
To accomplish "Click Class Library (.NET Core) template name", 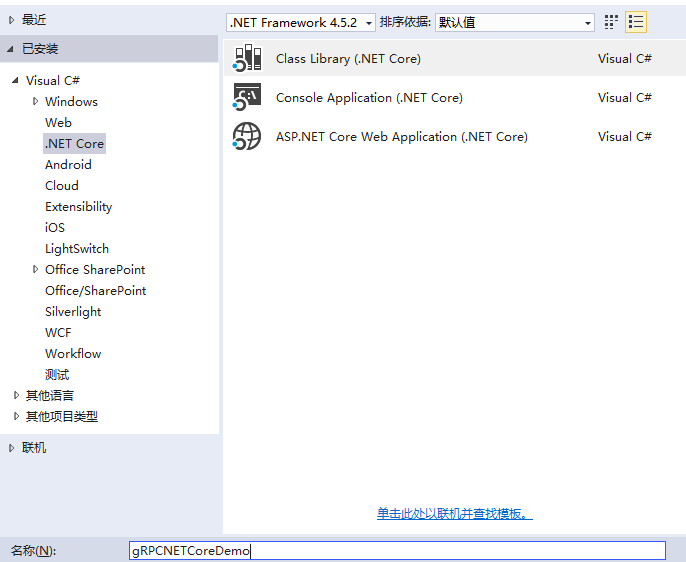I will [348, 58].
